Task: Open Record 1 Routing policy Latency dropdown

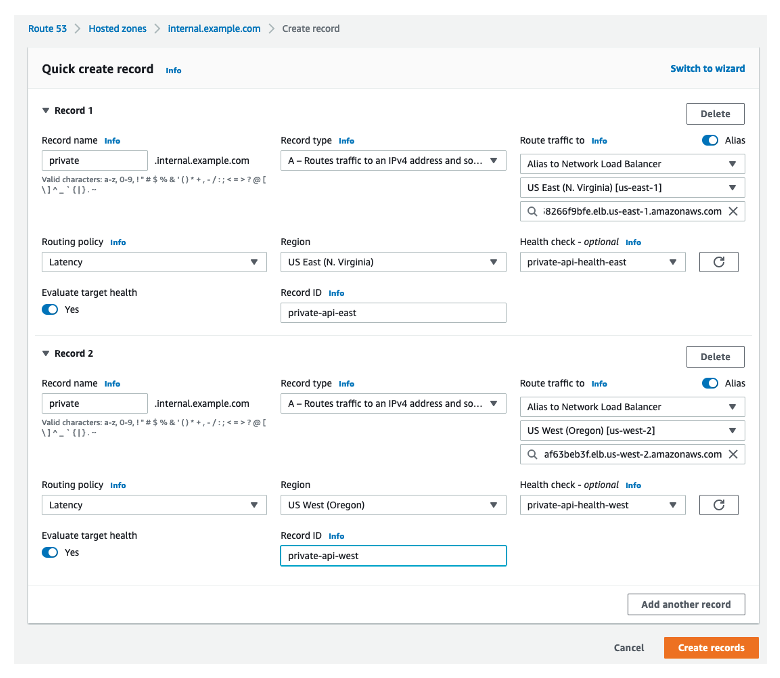Action: 154,262
